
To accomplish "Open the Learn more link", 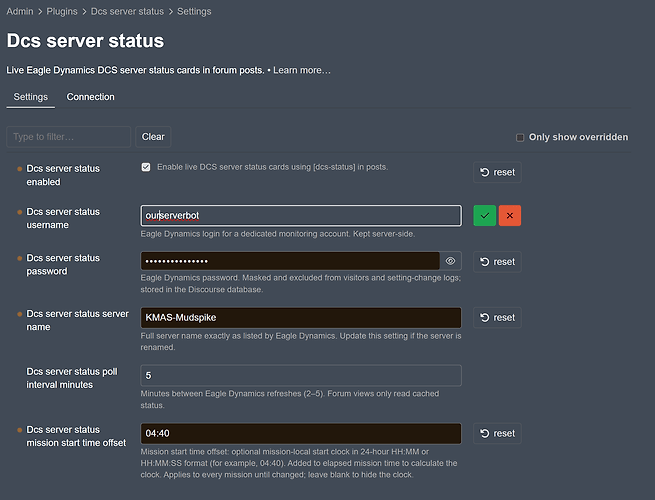I will 302,70.
